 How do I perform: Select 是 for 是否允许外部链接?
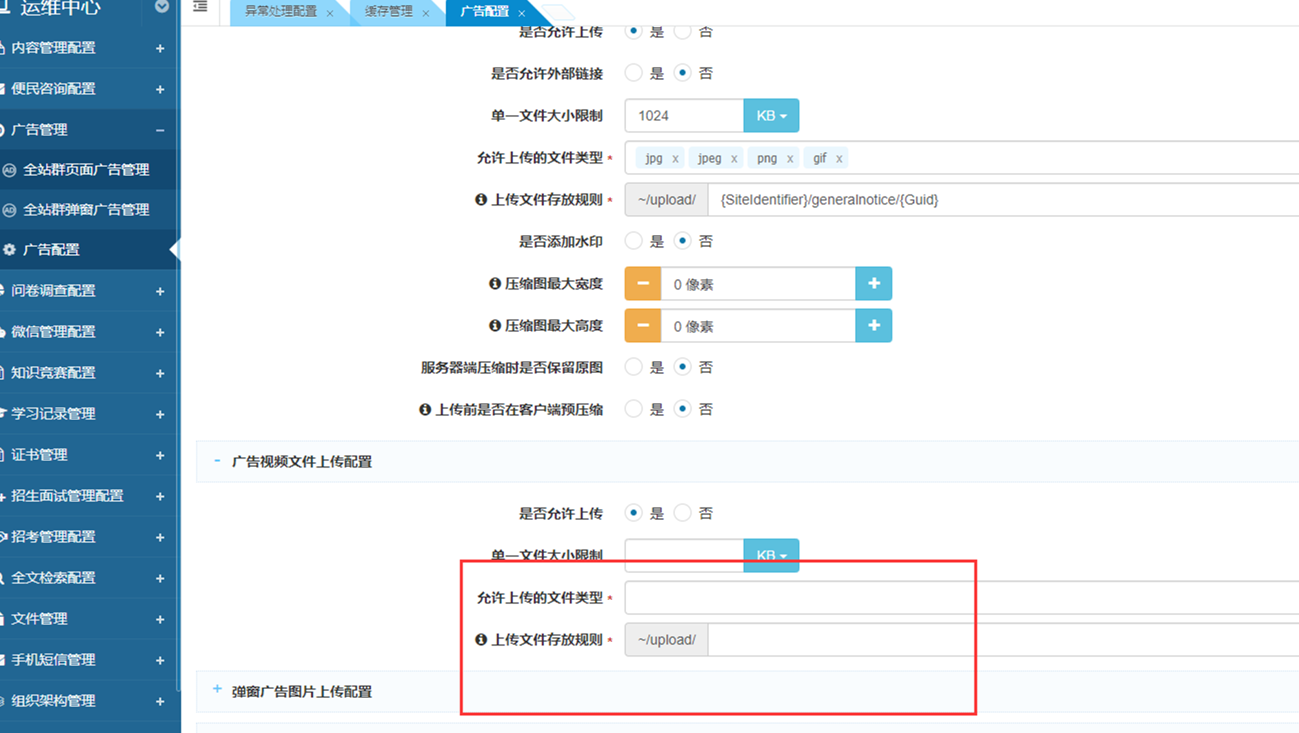pyautogui.click(x=634, y=73)
